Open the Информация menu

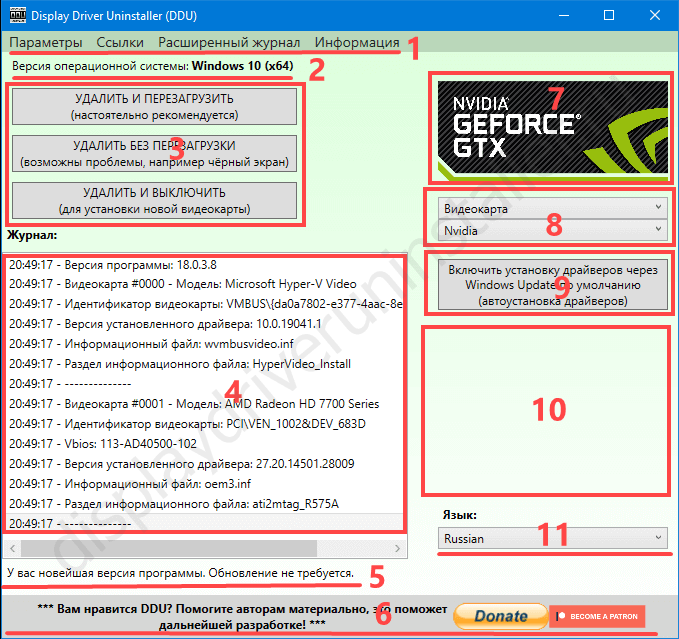coord(357,42)
